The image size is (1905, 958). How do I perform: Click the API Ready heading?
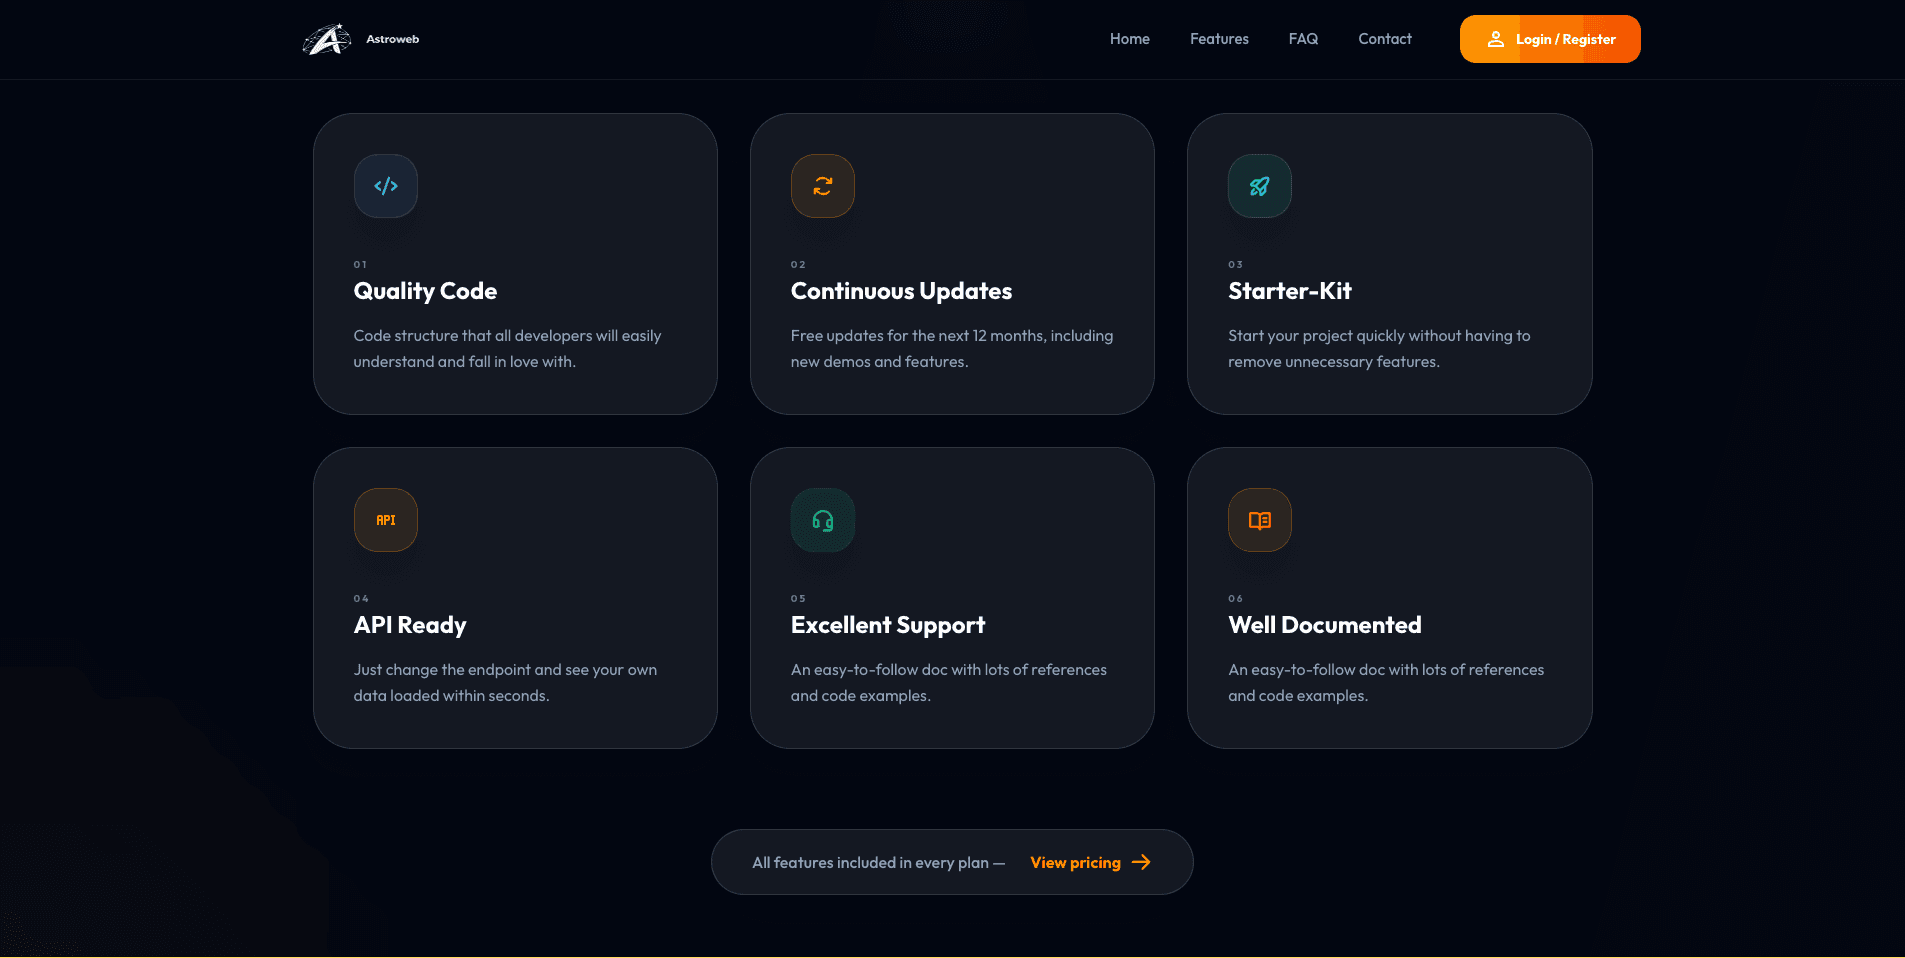coord(410,625)
